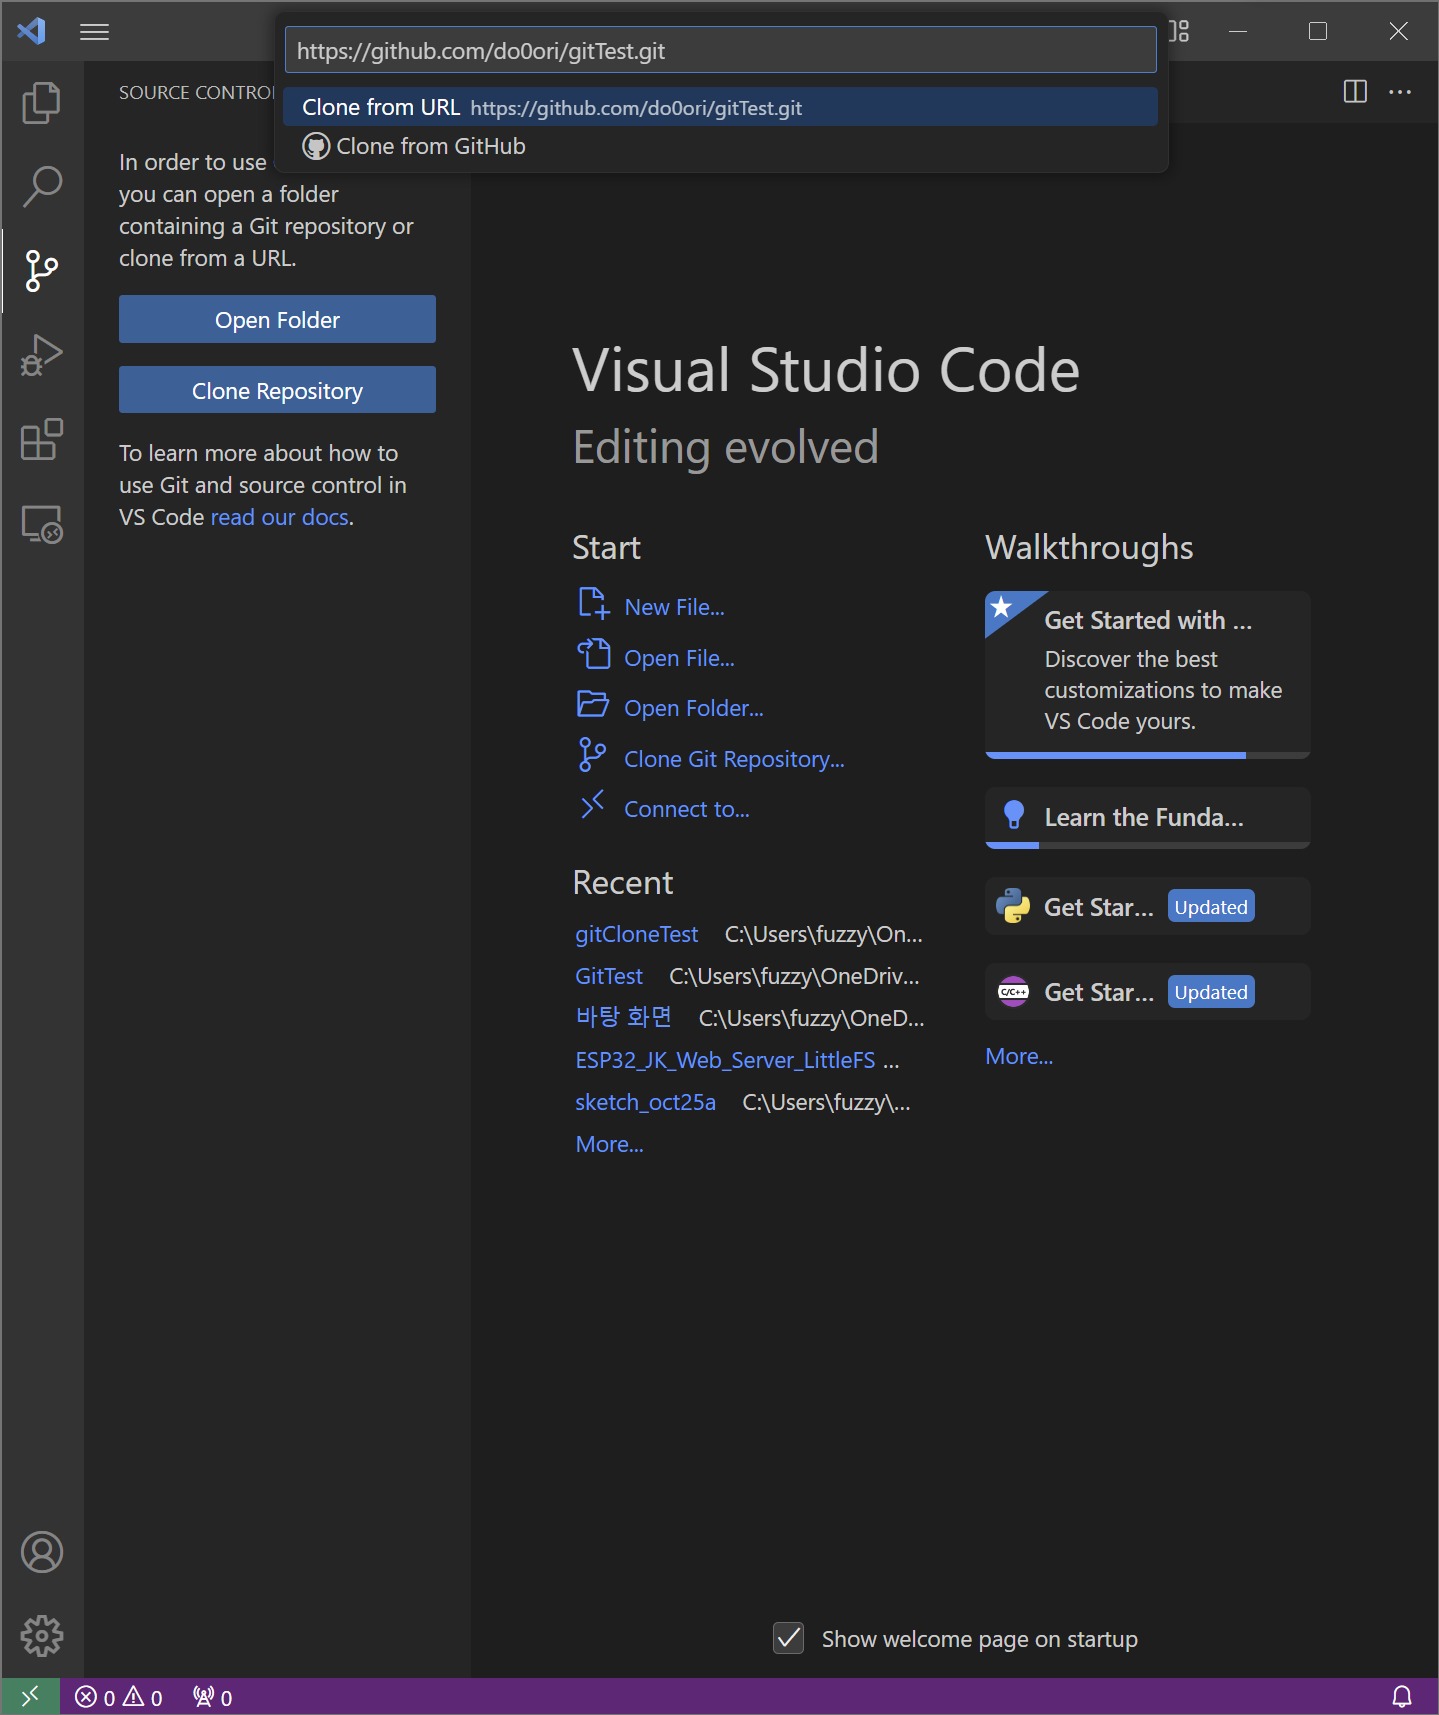
Task: Click the Connect to remote icon
Action: click(x=593, y=805)
